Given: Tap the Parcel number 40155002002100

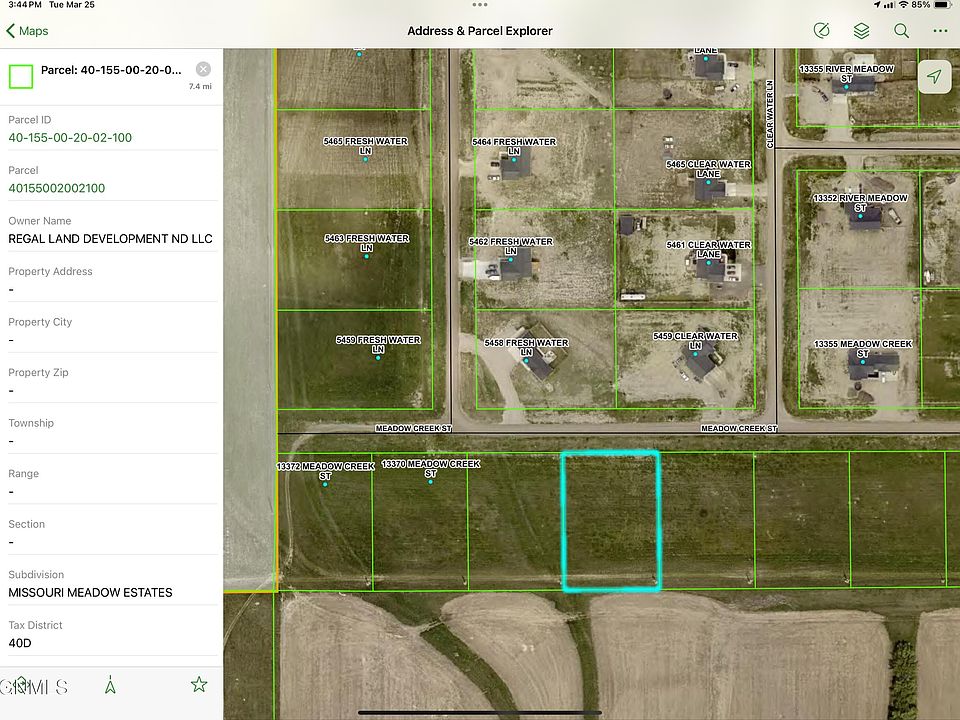Looking at the screenshot, I should [x=56, y=189].
